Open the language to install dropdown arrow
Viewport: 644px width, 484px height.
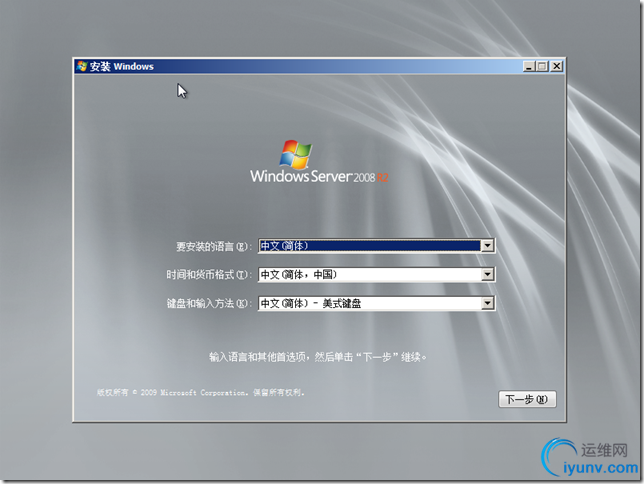487,246
